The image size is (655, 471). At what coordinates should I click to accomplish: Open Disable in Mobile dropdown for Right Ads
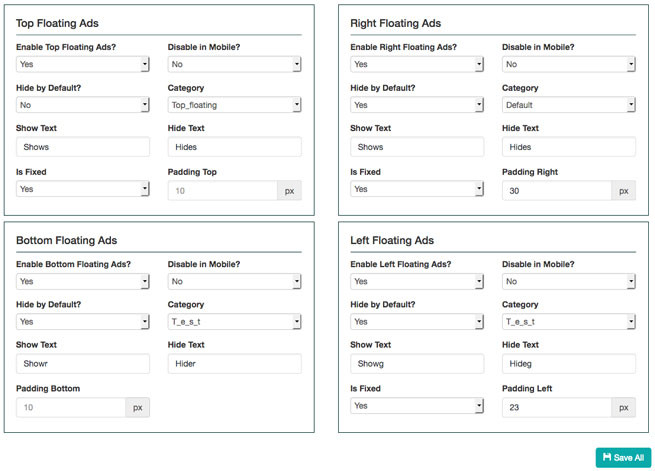tap(569, 64)
